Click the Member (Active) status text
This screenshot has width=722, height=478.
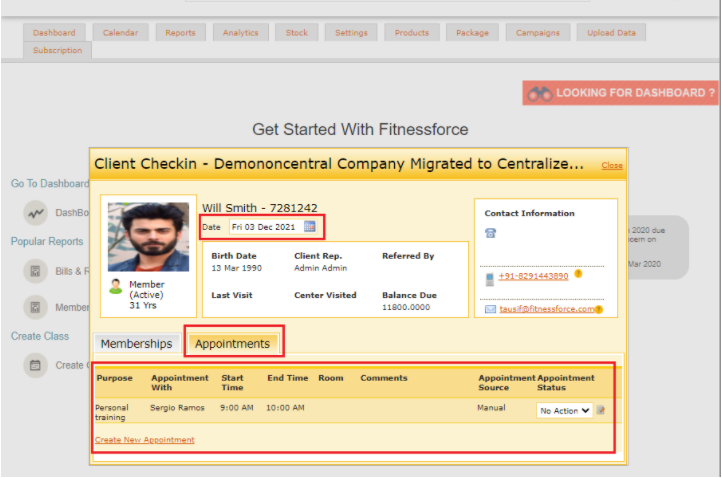pyautogui.click(x=146, y=290)
